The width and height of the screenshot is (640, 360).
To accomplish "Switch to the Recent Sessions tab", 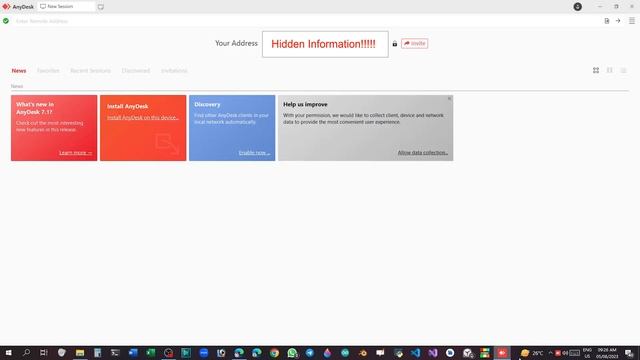I will tap(90, 71).
